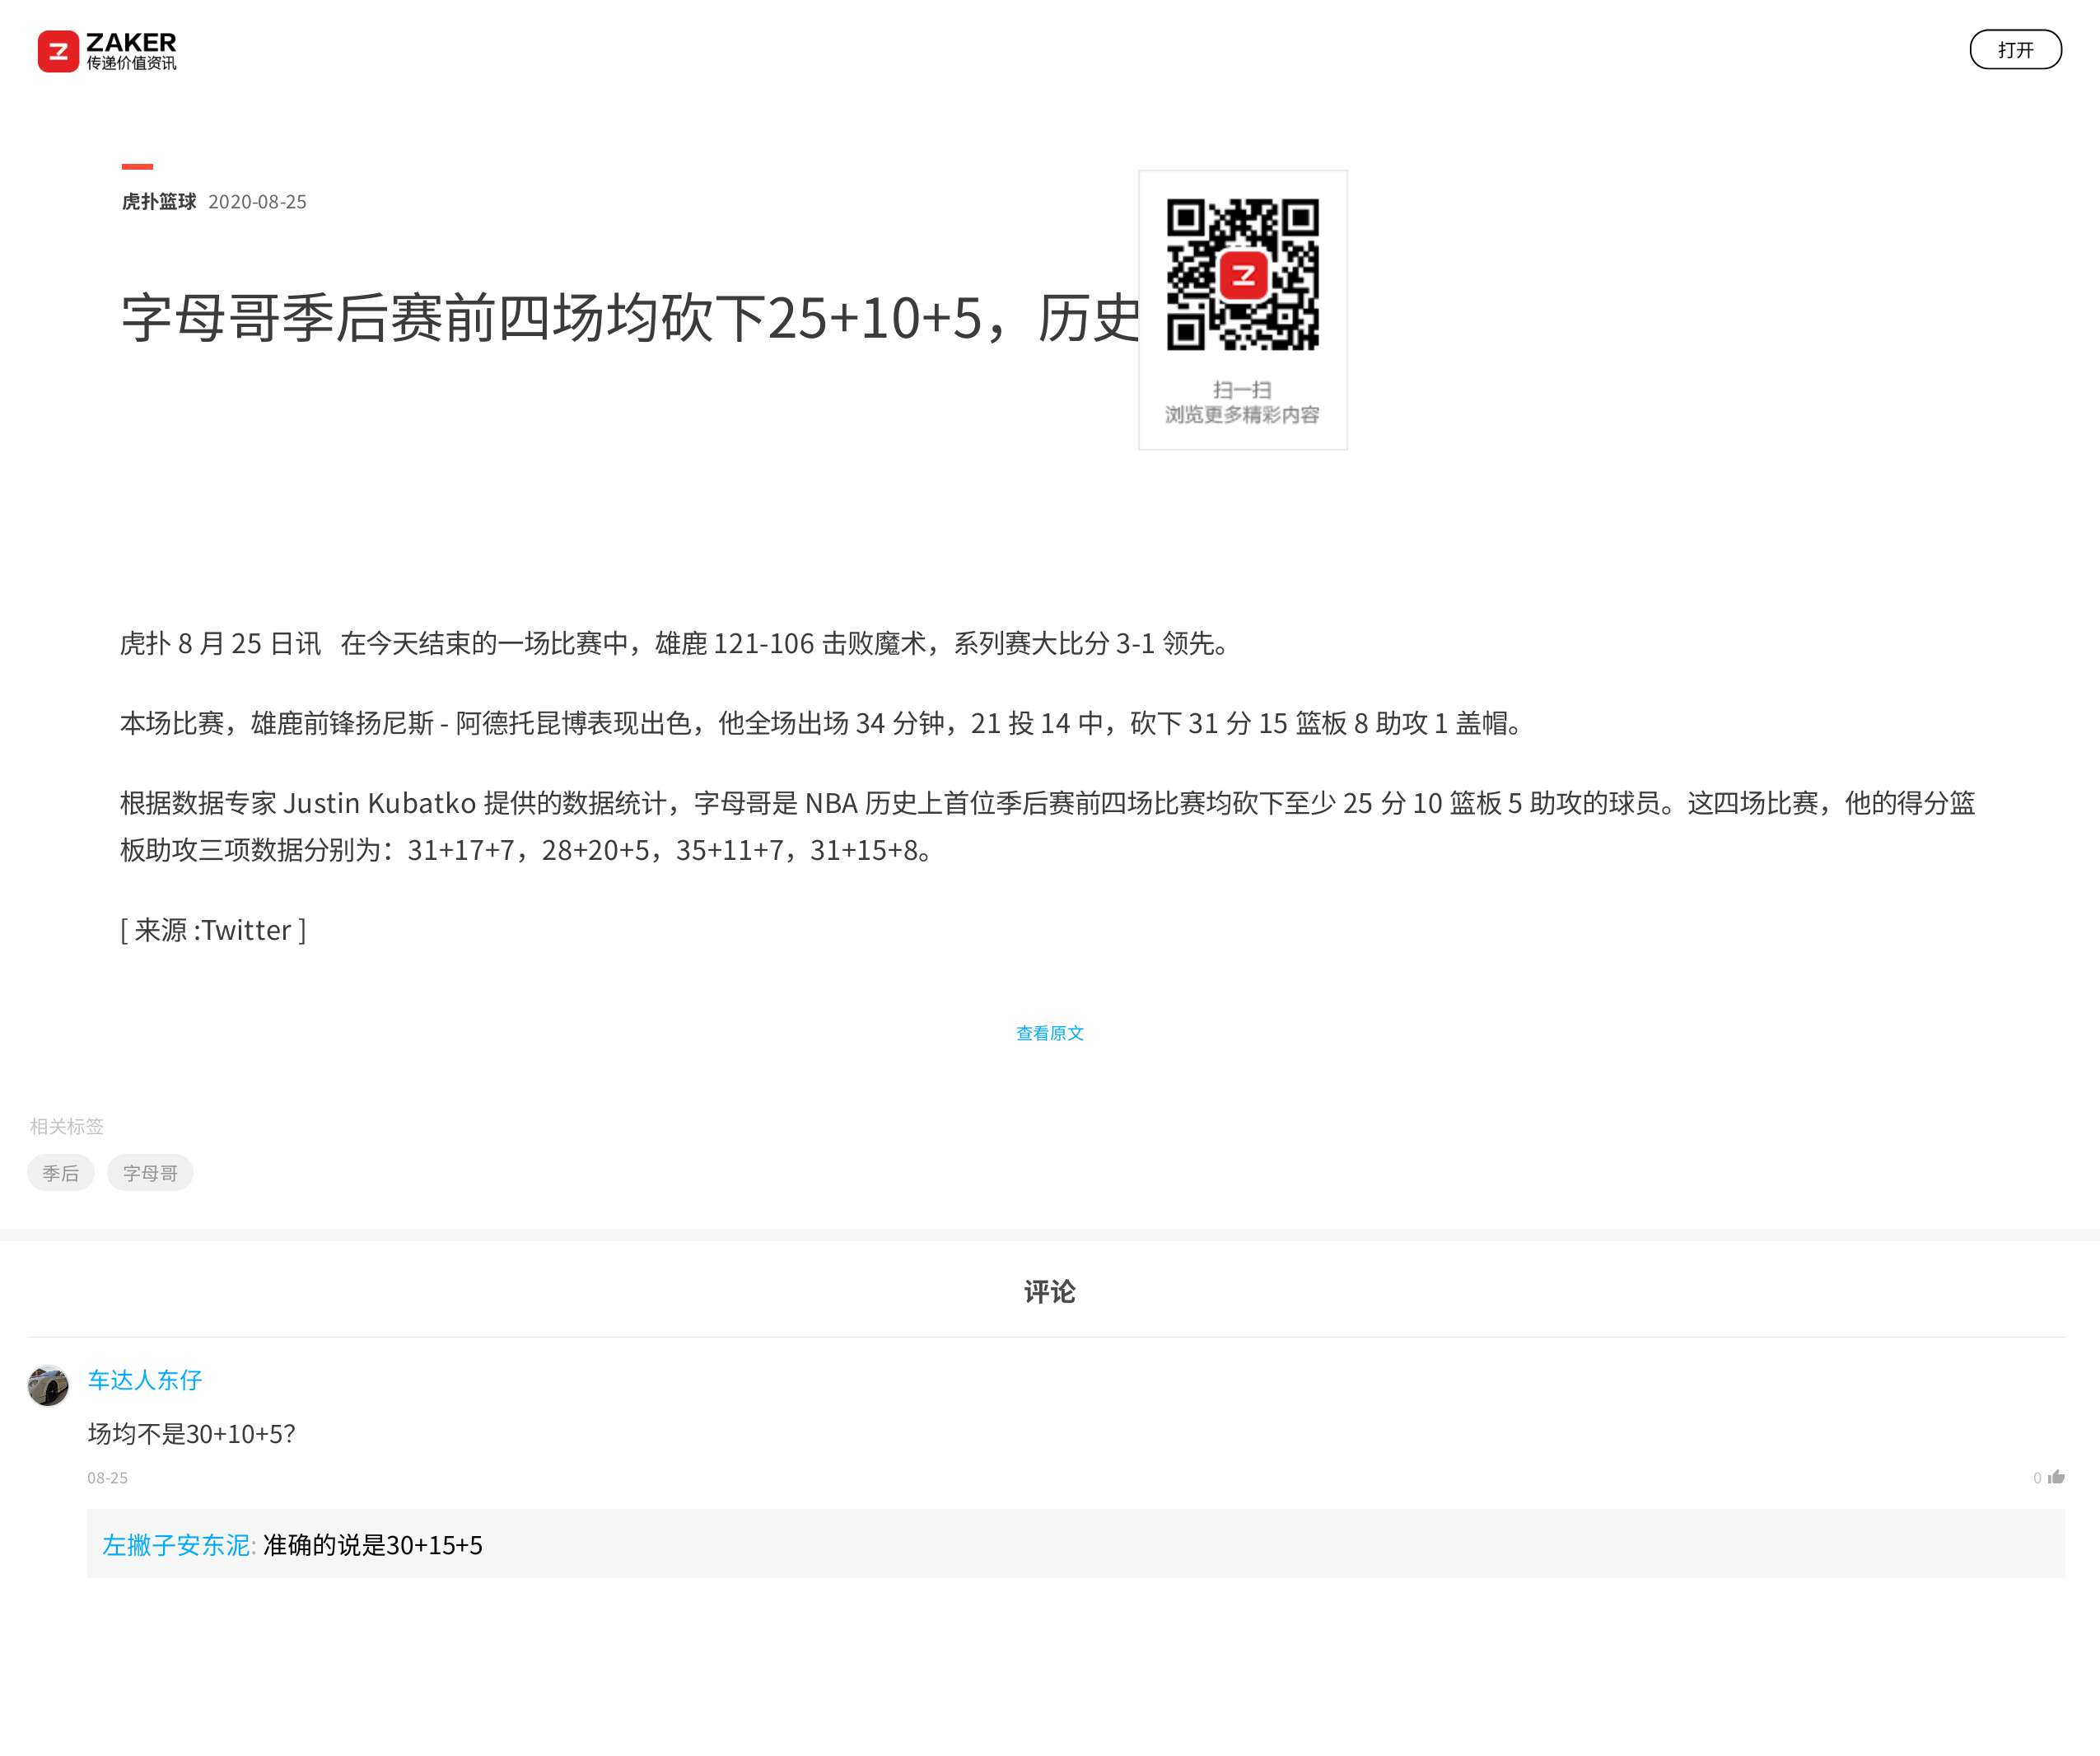Click the 虎扑篮球 source name
This screenshot has height=1756, width=2100.
[159, 202]
